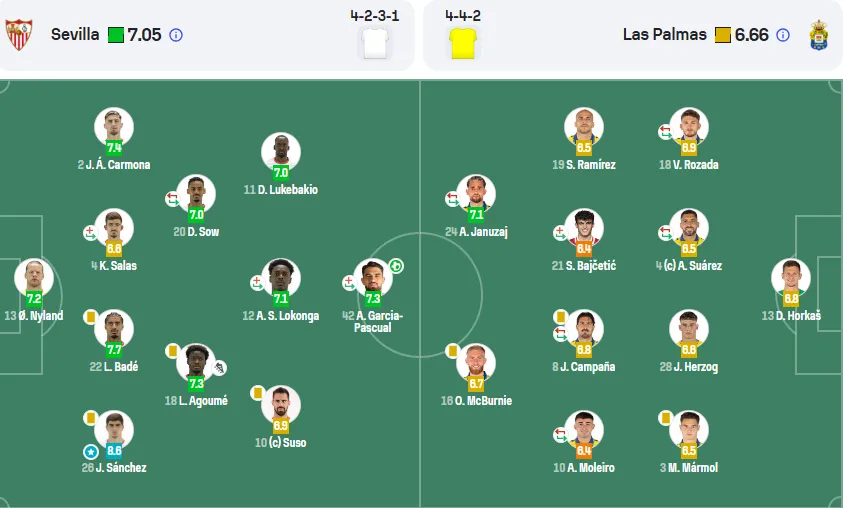Click the boot icon beside L. Agoumé
Screen dimensions: 843x508
[x=219, y=368]
